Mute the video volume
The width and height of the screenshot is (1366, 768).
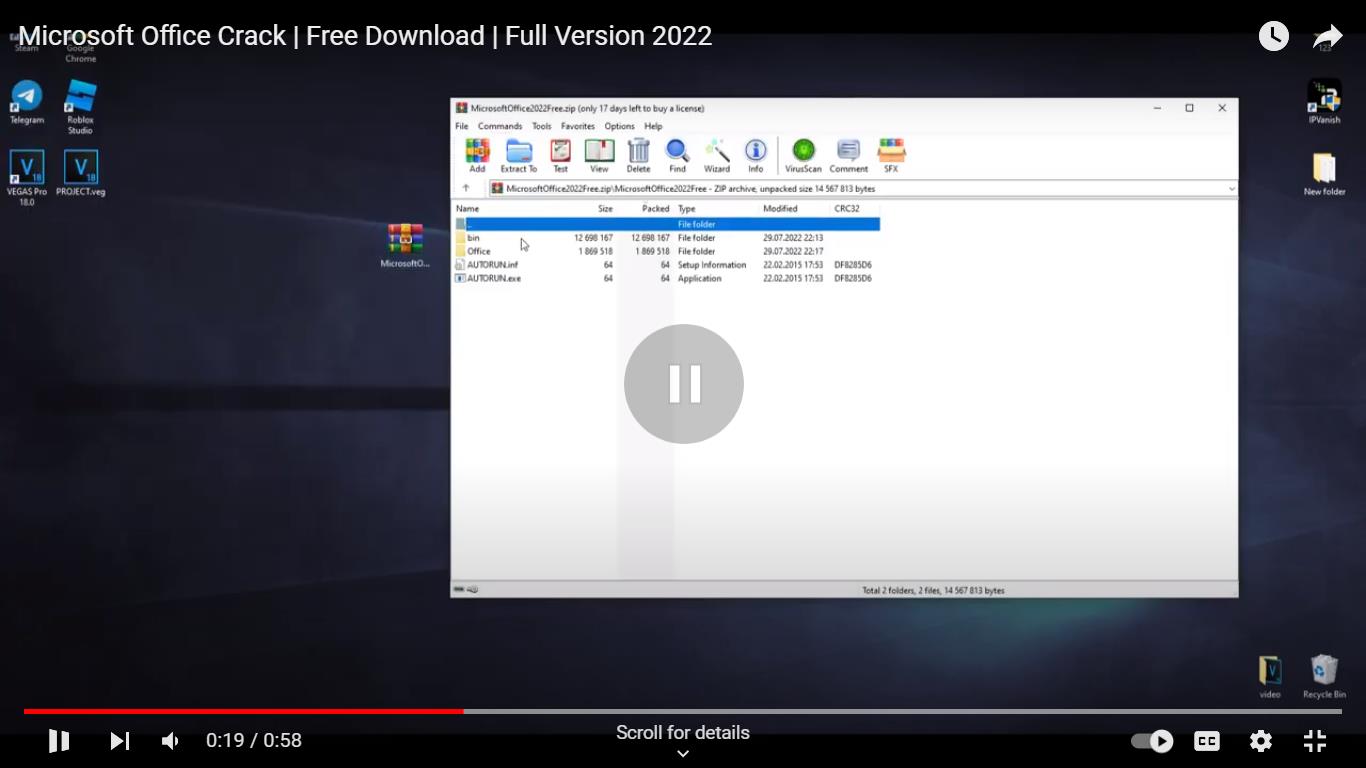[x=171, y=741]
